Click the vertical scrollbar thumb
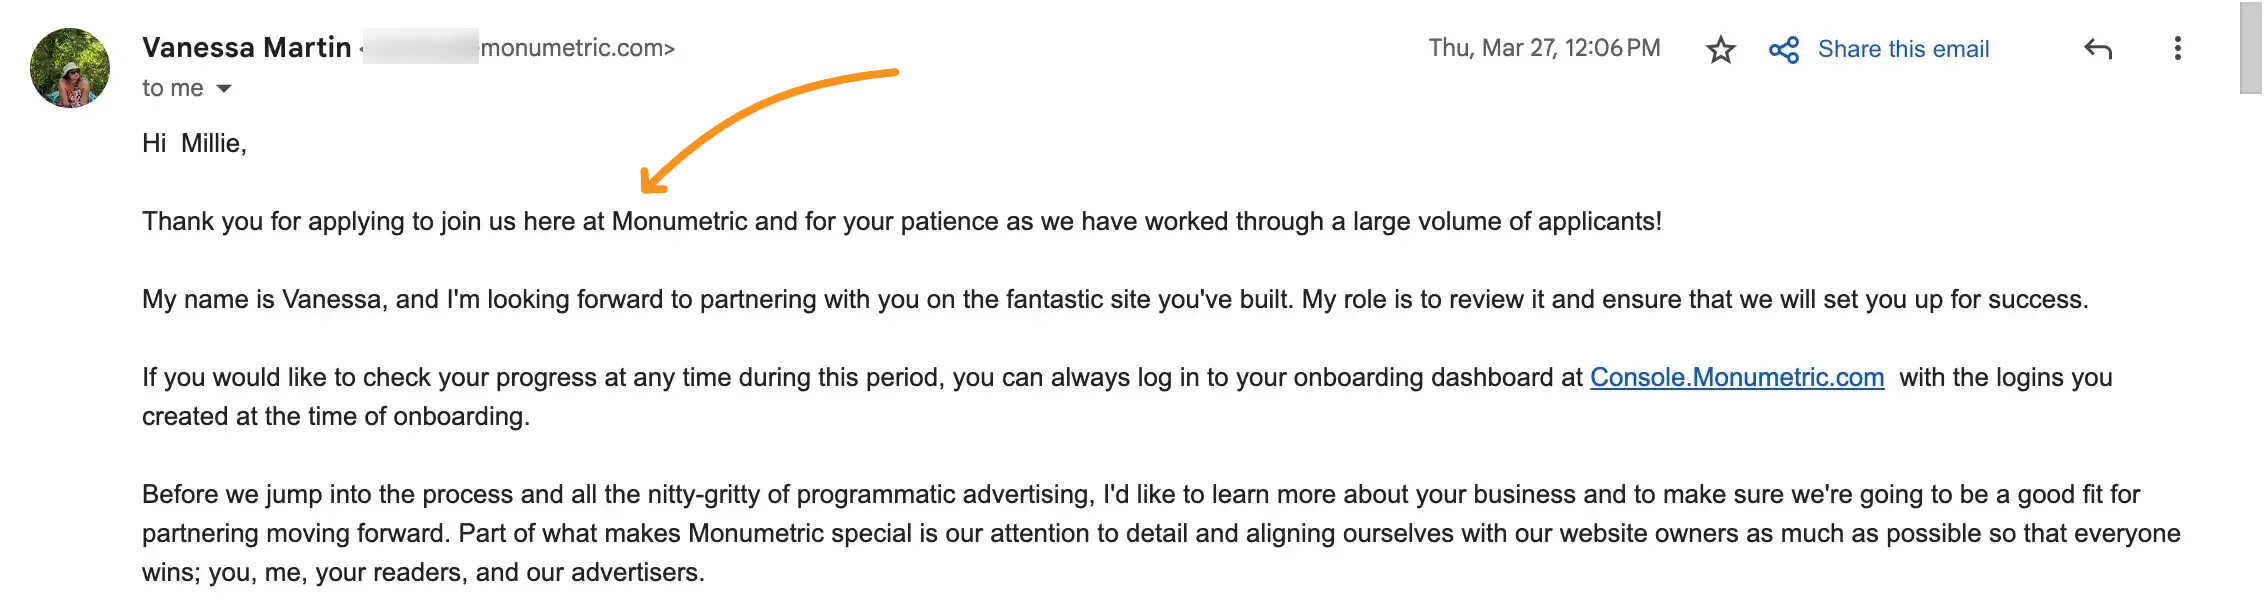2264x604 pixels. coord(2250,48)
